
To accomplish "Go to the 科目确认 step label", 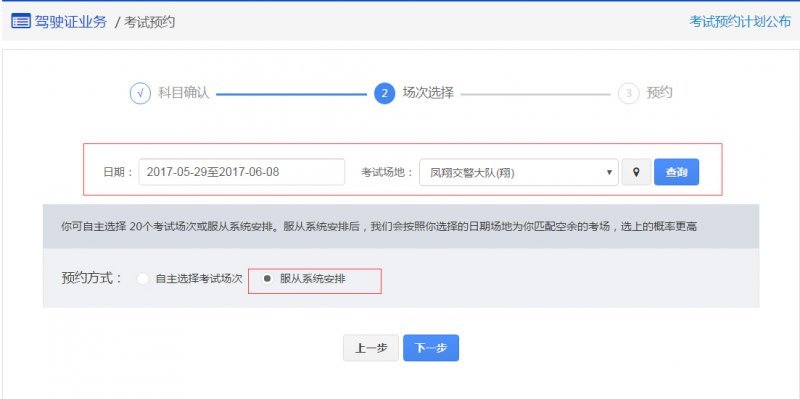I will [x=184, y=93].
